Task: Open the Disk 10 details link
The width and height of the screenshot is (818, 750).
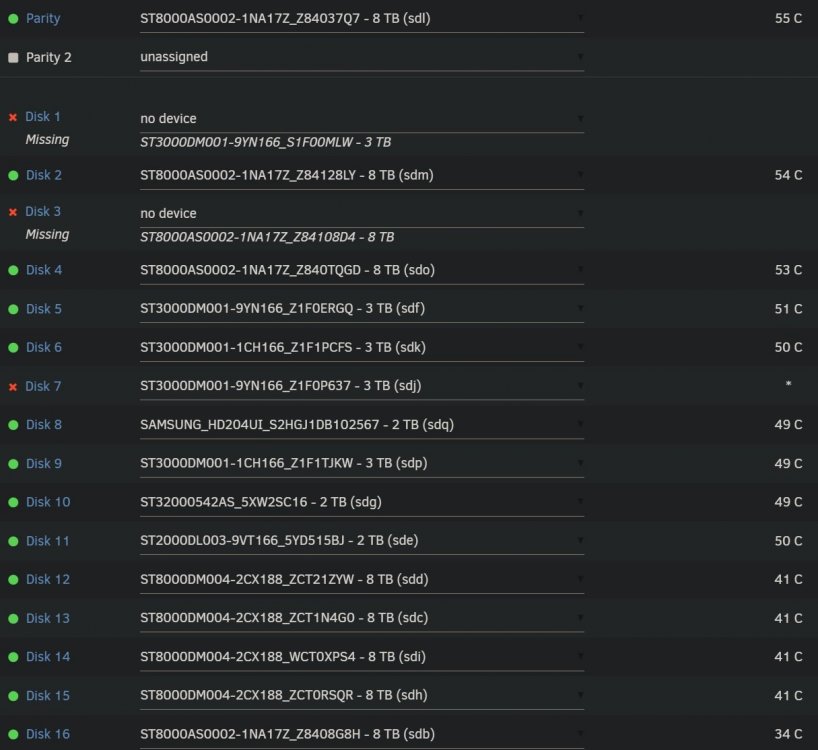Action: click(x=48, y=502)
